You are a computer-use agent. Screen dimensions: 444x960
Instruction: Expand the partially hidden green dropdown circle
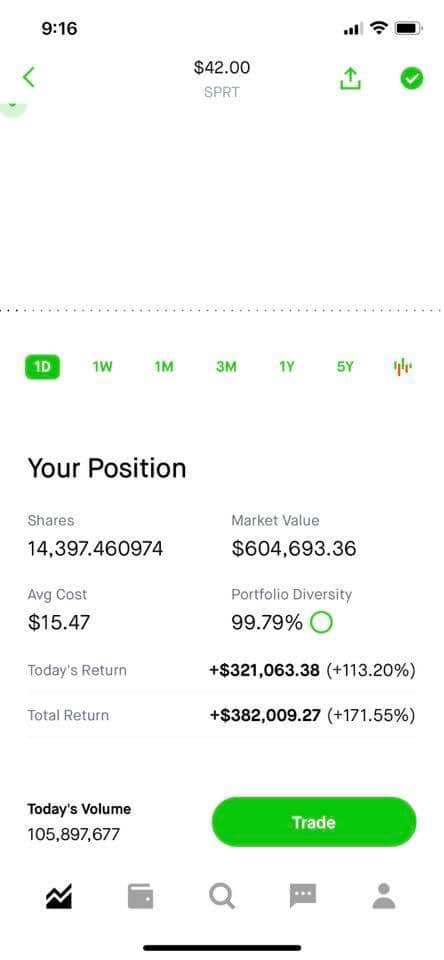pyautogui.click(x=13, y=108)
